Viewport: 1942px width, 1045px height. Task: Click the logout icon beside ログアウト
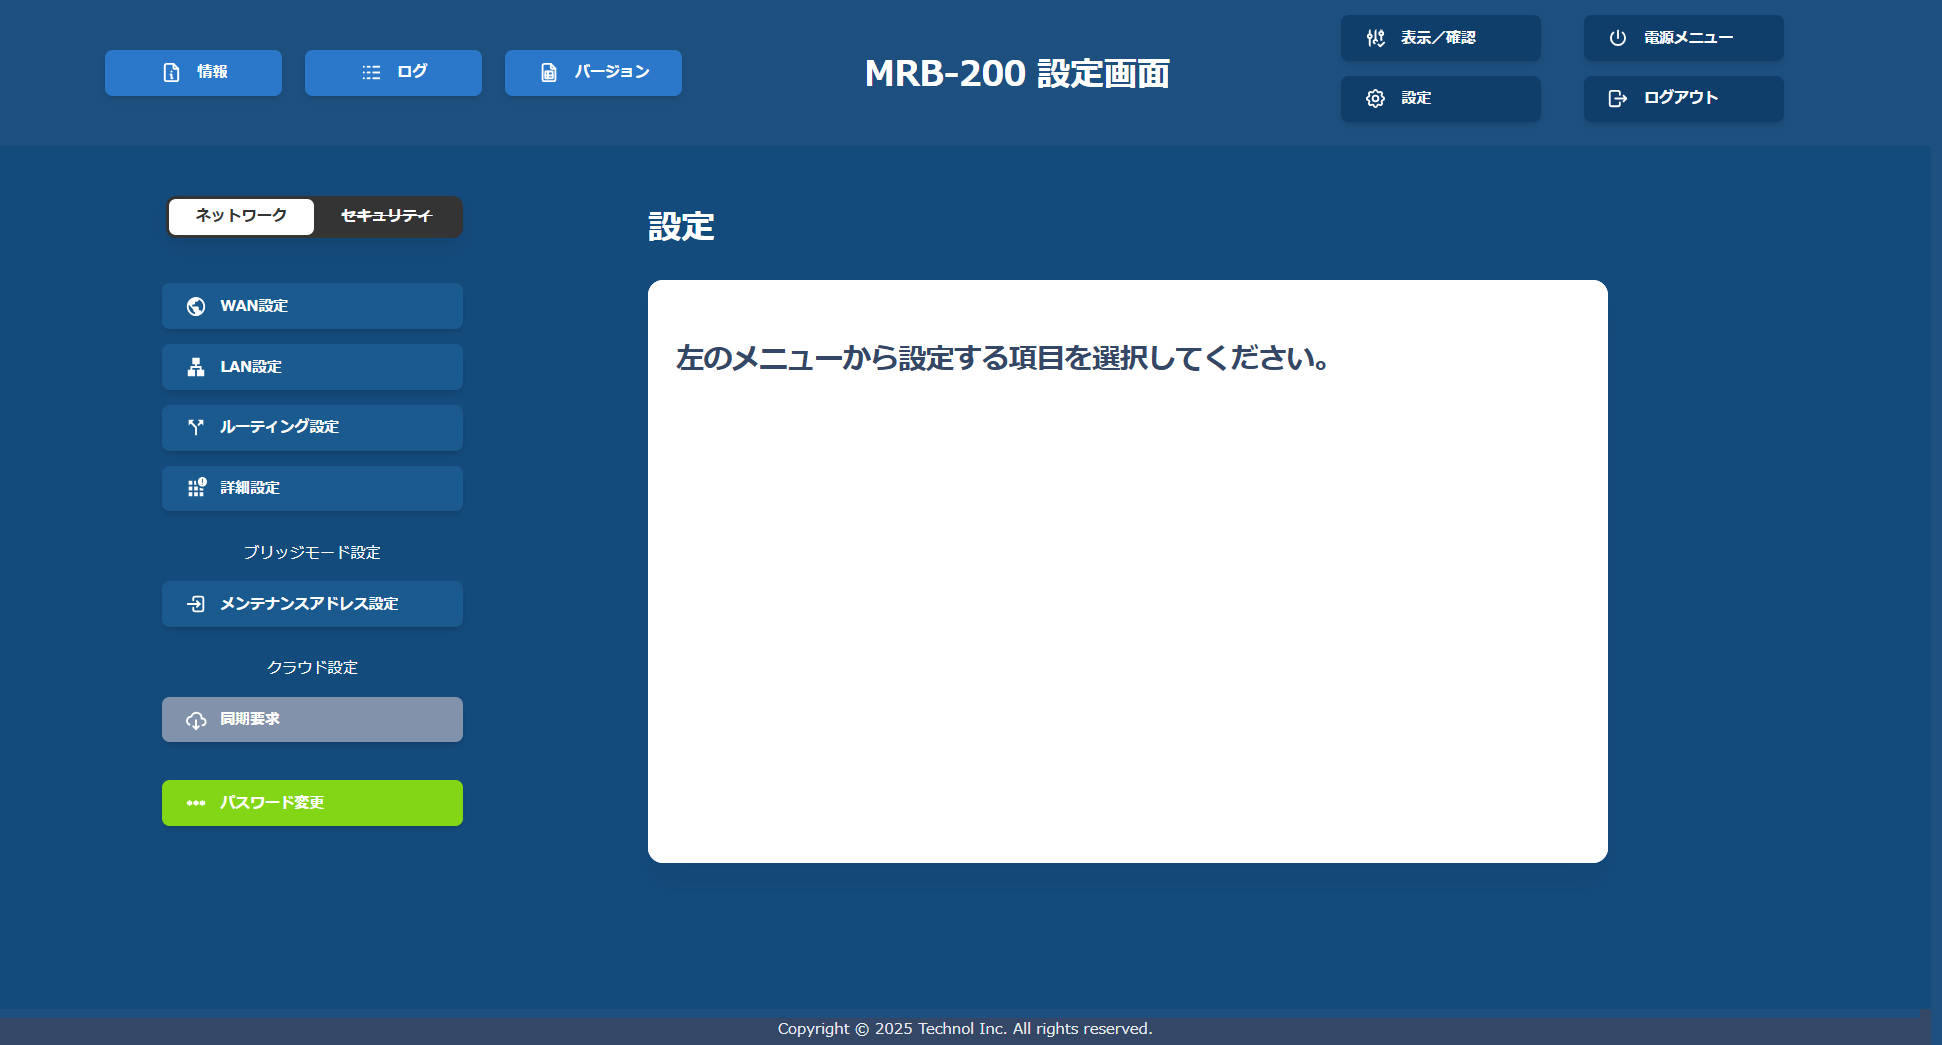(x=1617, y=98)
